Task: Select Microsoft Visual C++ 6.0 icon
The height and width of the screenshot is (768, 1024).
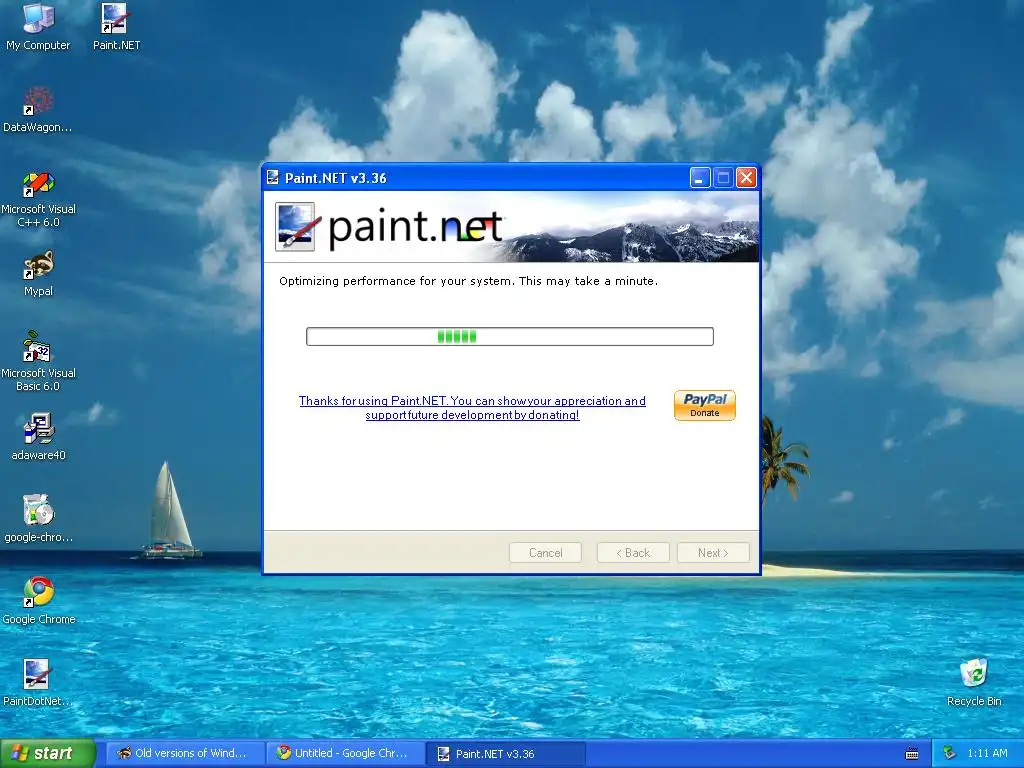Action: tap(38, 199)
